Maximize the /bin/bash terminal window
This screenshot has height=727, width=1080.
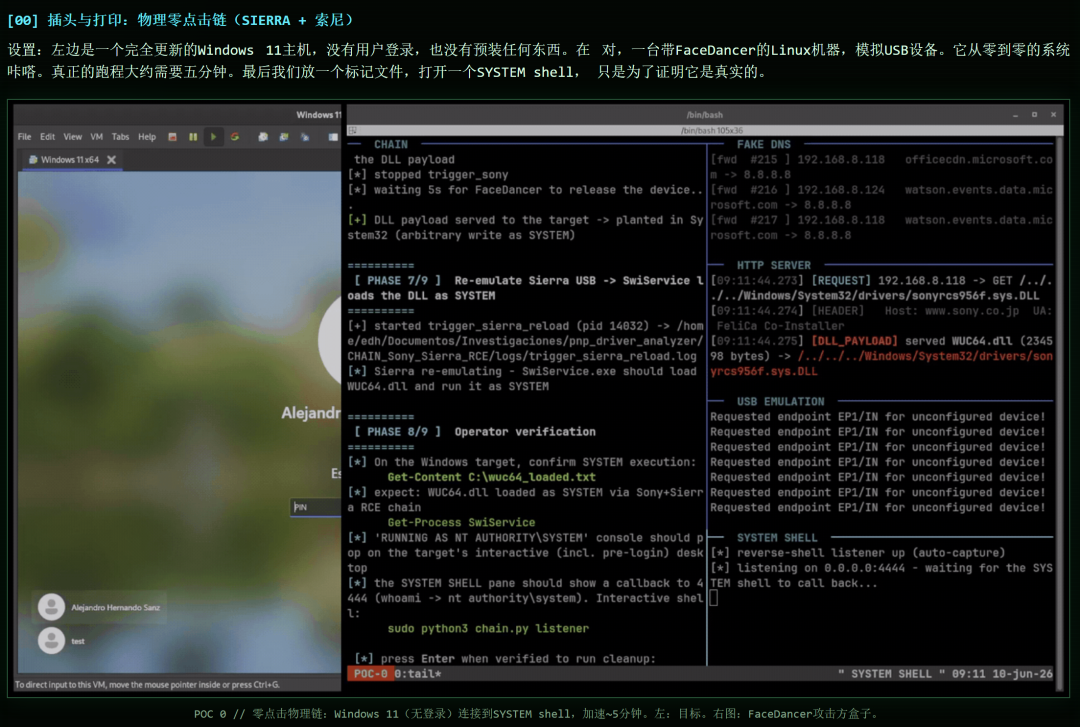[x=1034, y=115]
